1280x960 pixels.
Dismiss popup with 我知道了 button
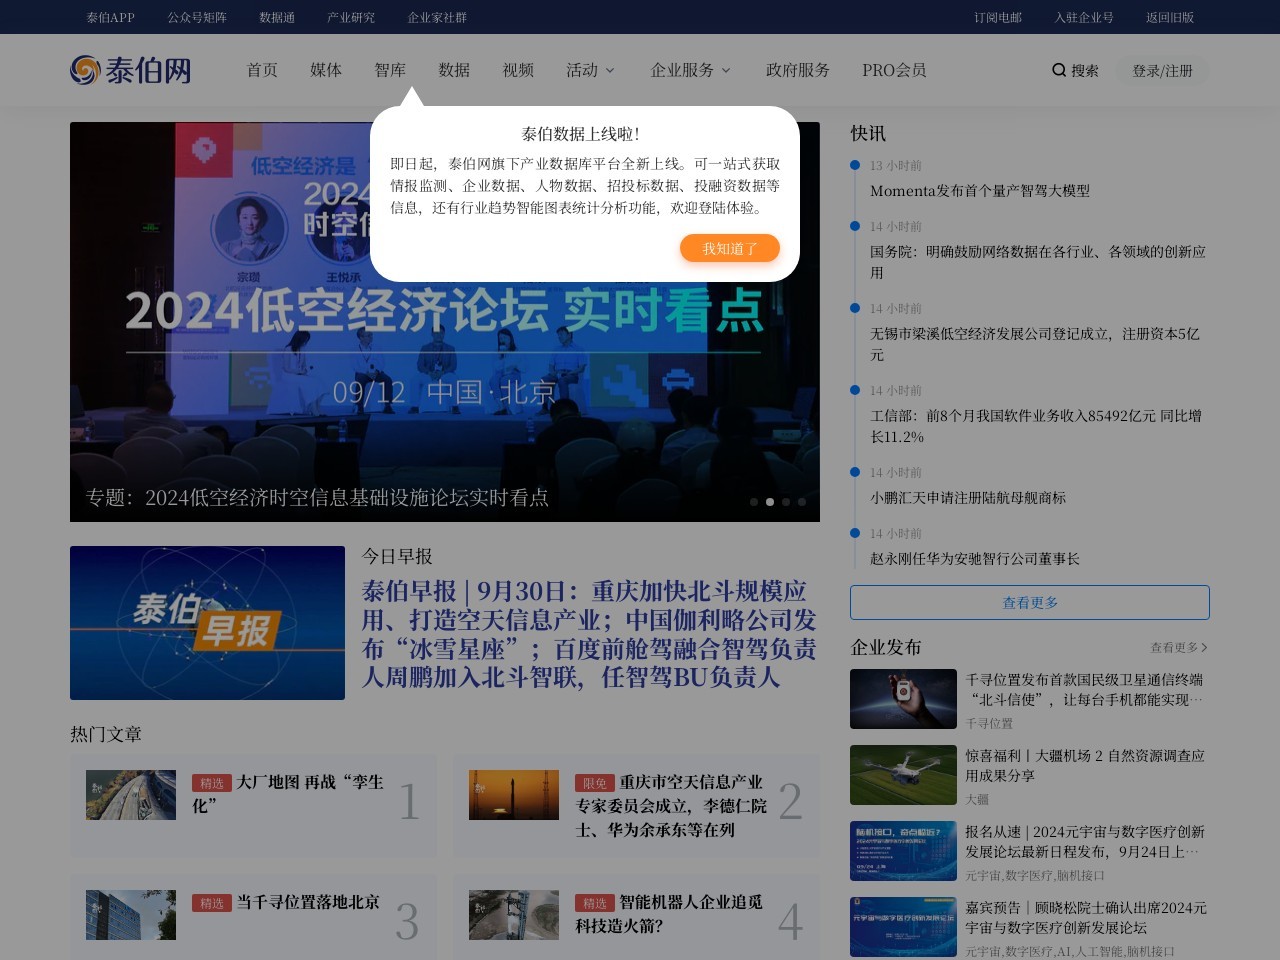click(x=729, y=248)
